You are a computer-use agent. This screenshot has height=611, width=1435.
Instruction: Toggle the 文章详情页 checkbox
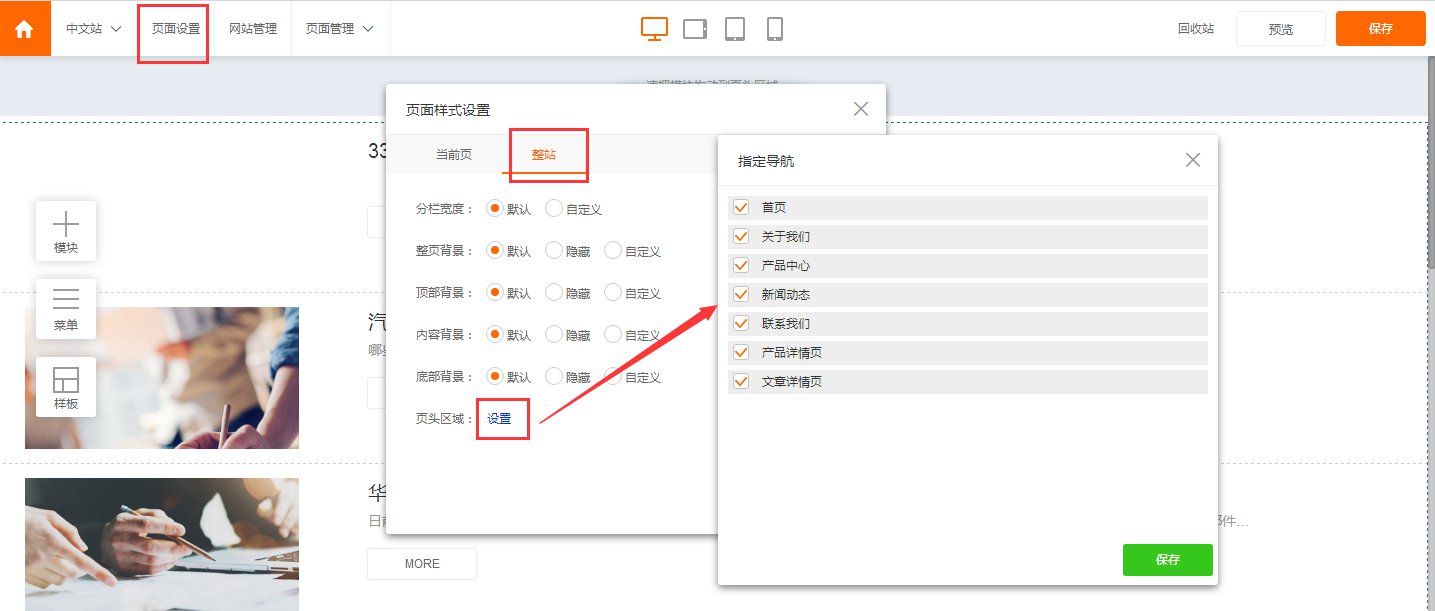[741, 382]
